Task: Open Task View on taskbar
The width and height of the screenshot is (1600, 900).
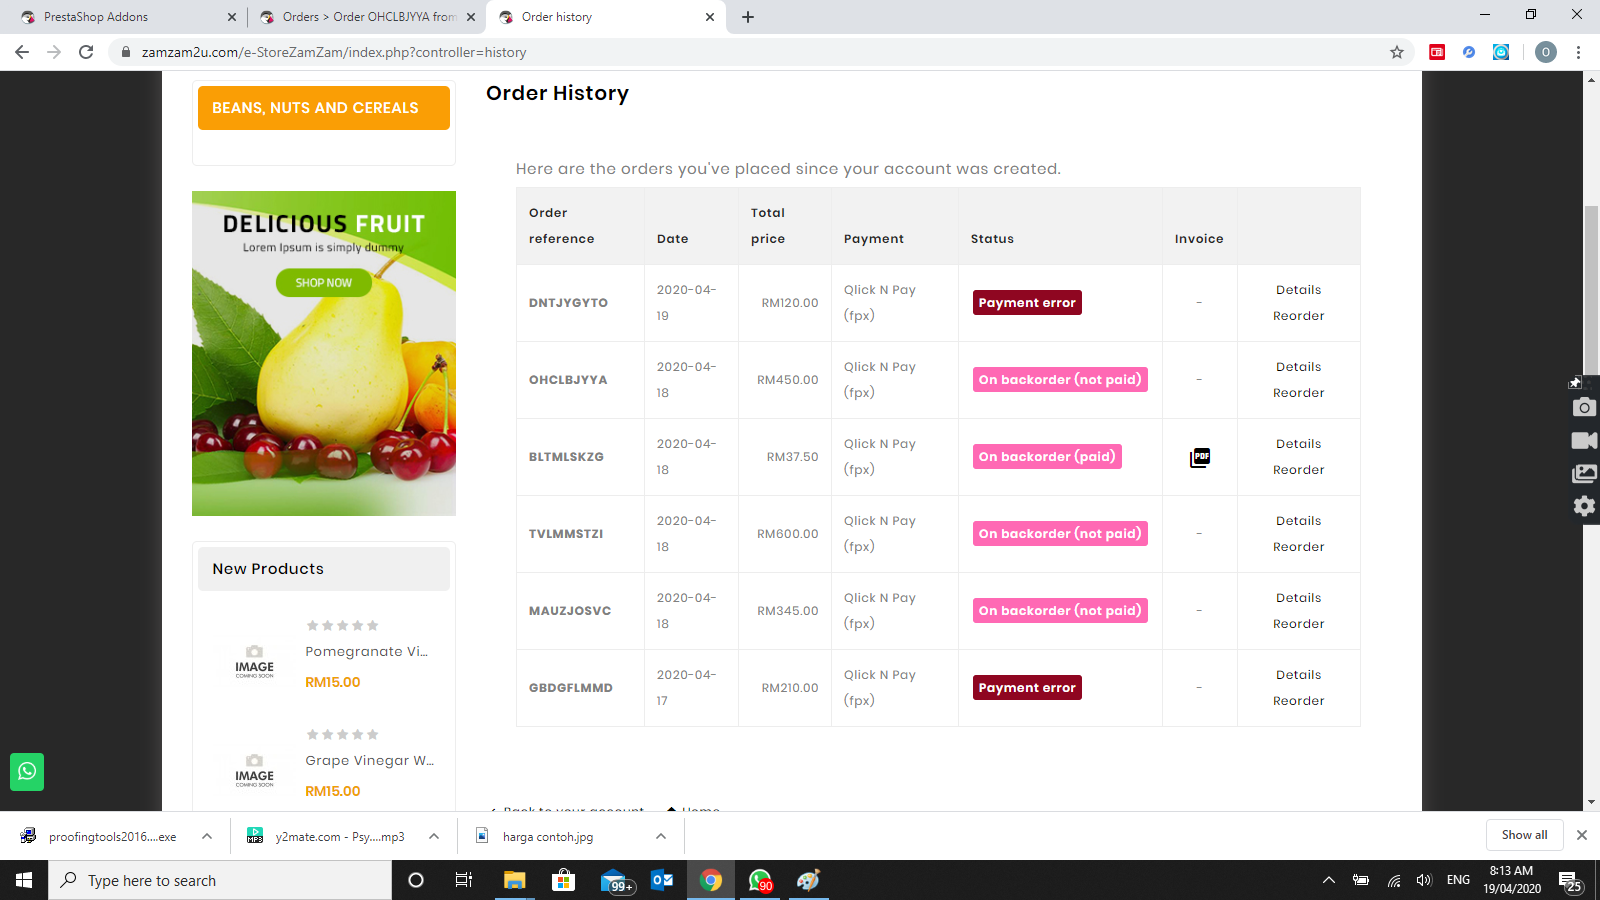Action: (464, 880)
